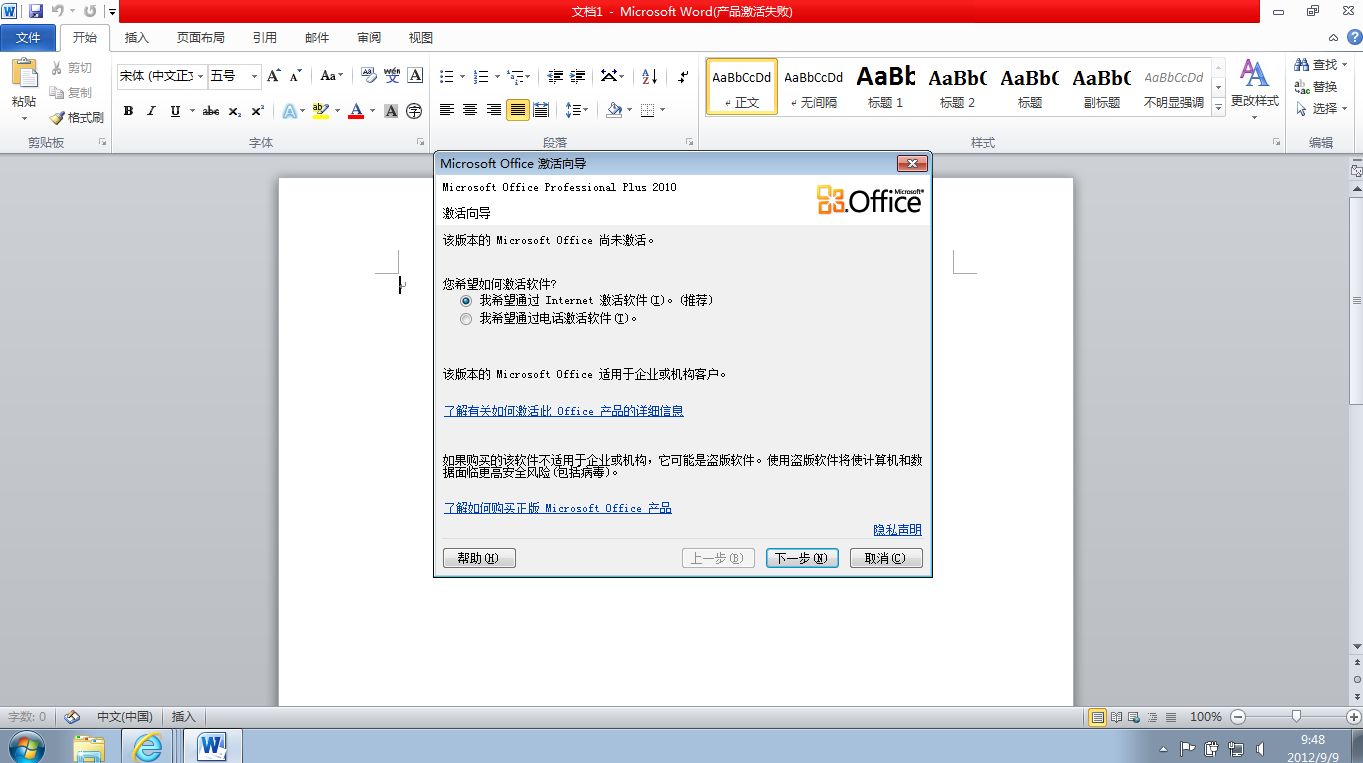1363x763 pixels.
Task: Align text to the right
Action: (493, 110)
